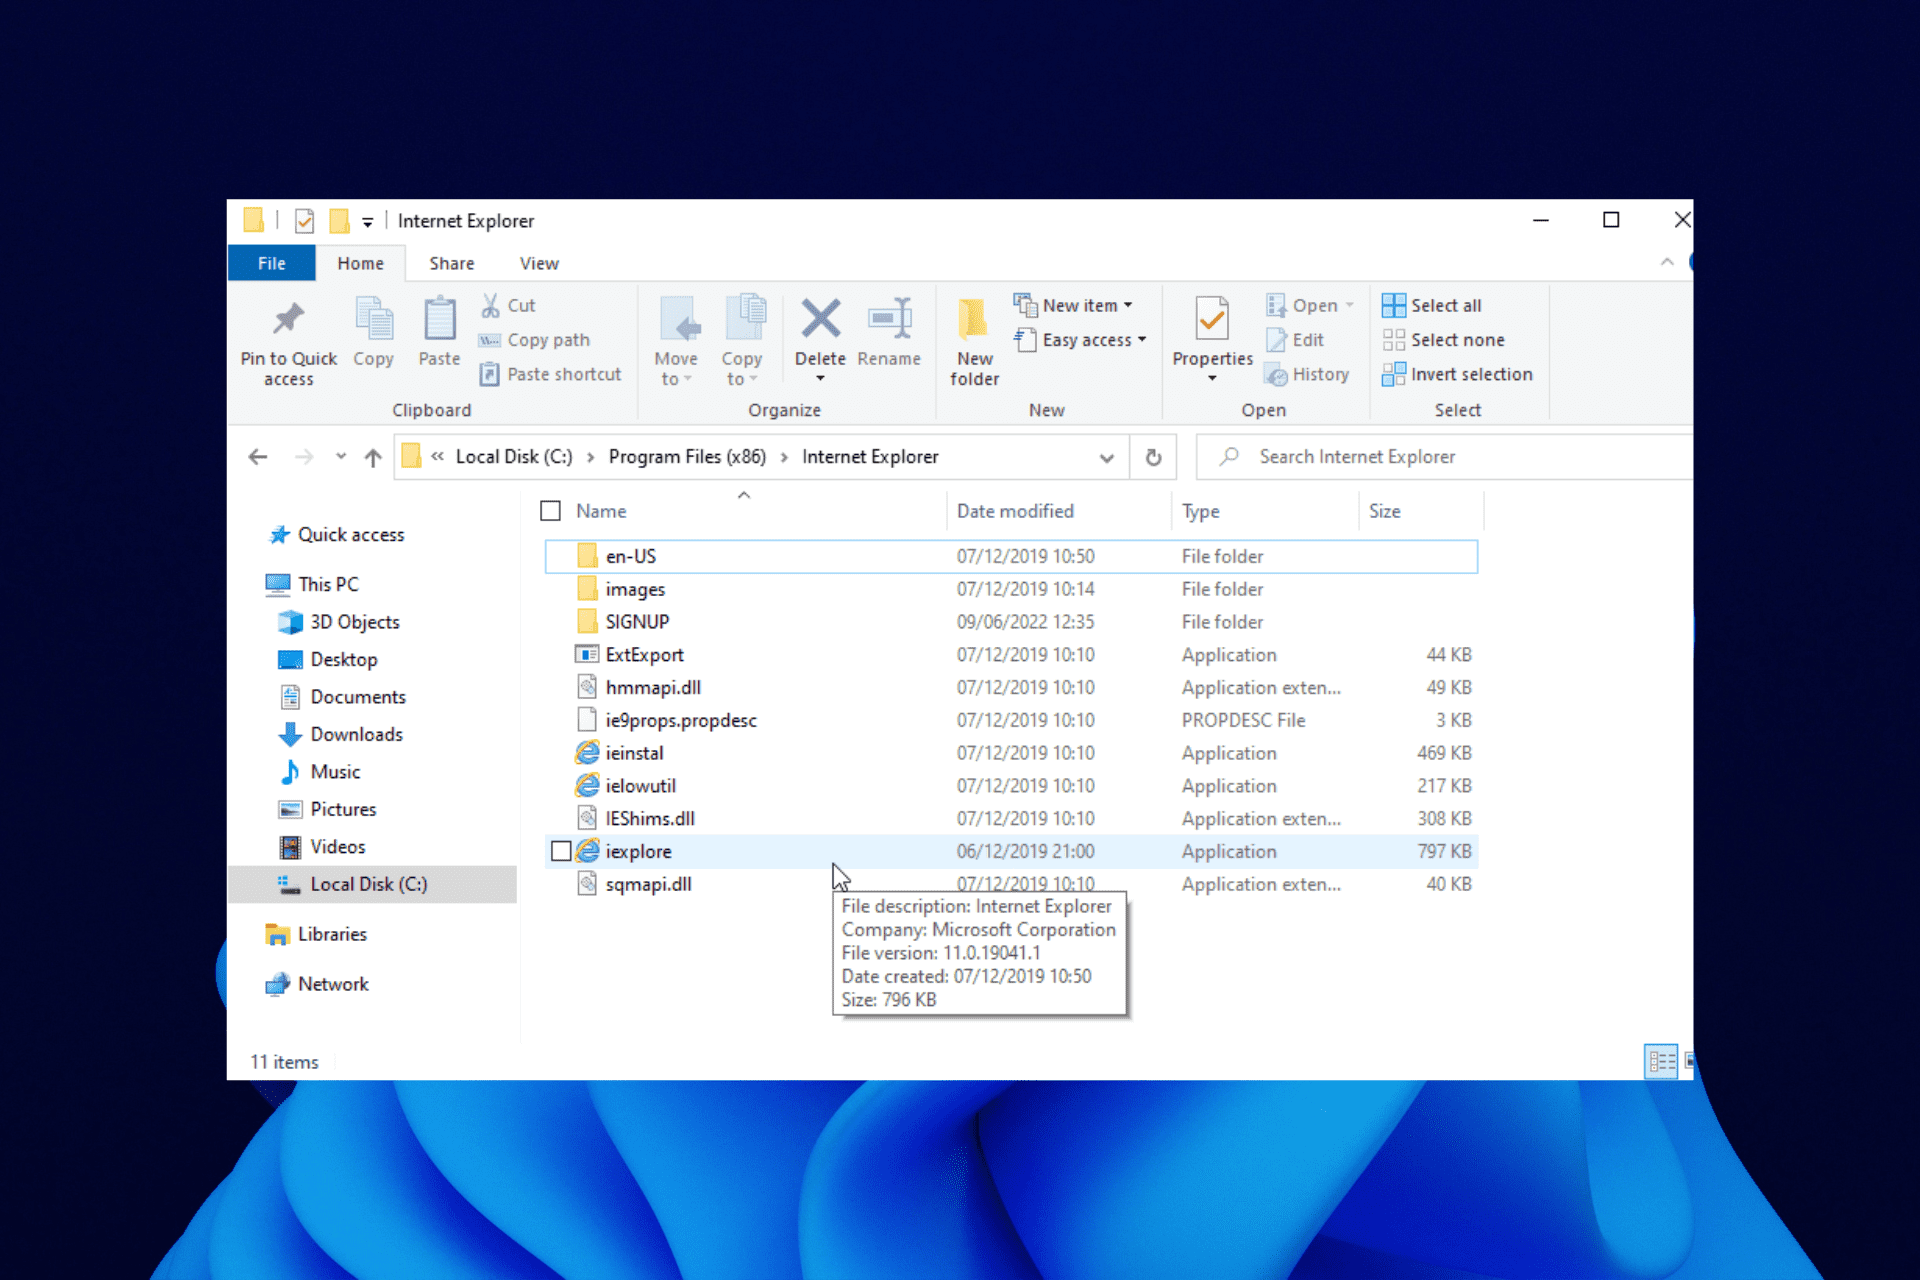Screen dimensions: 1920x1280
Task: Open the Copy to menu
Action: pyautogui.click(x=743, y=342)
